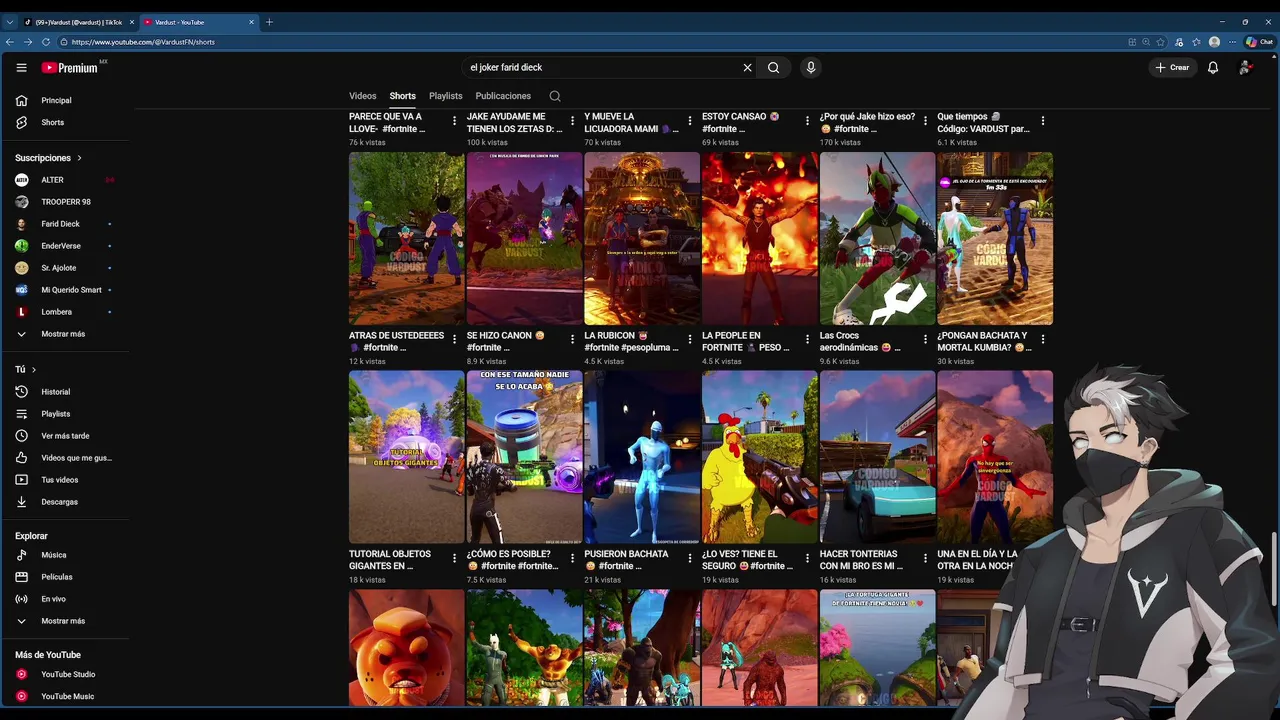This screenshot has width=1280, height=720.
Task: Click the YouTube Premium logo
Action: pyautogui.click(x=70, y=67)
